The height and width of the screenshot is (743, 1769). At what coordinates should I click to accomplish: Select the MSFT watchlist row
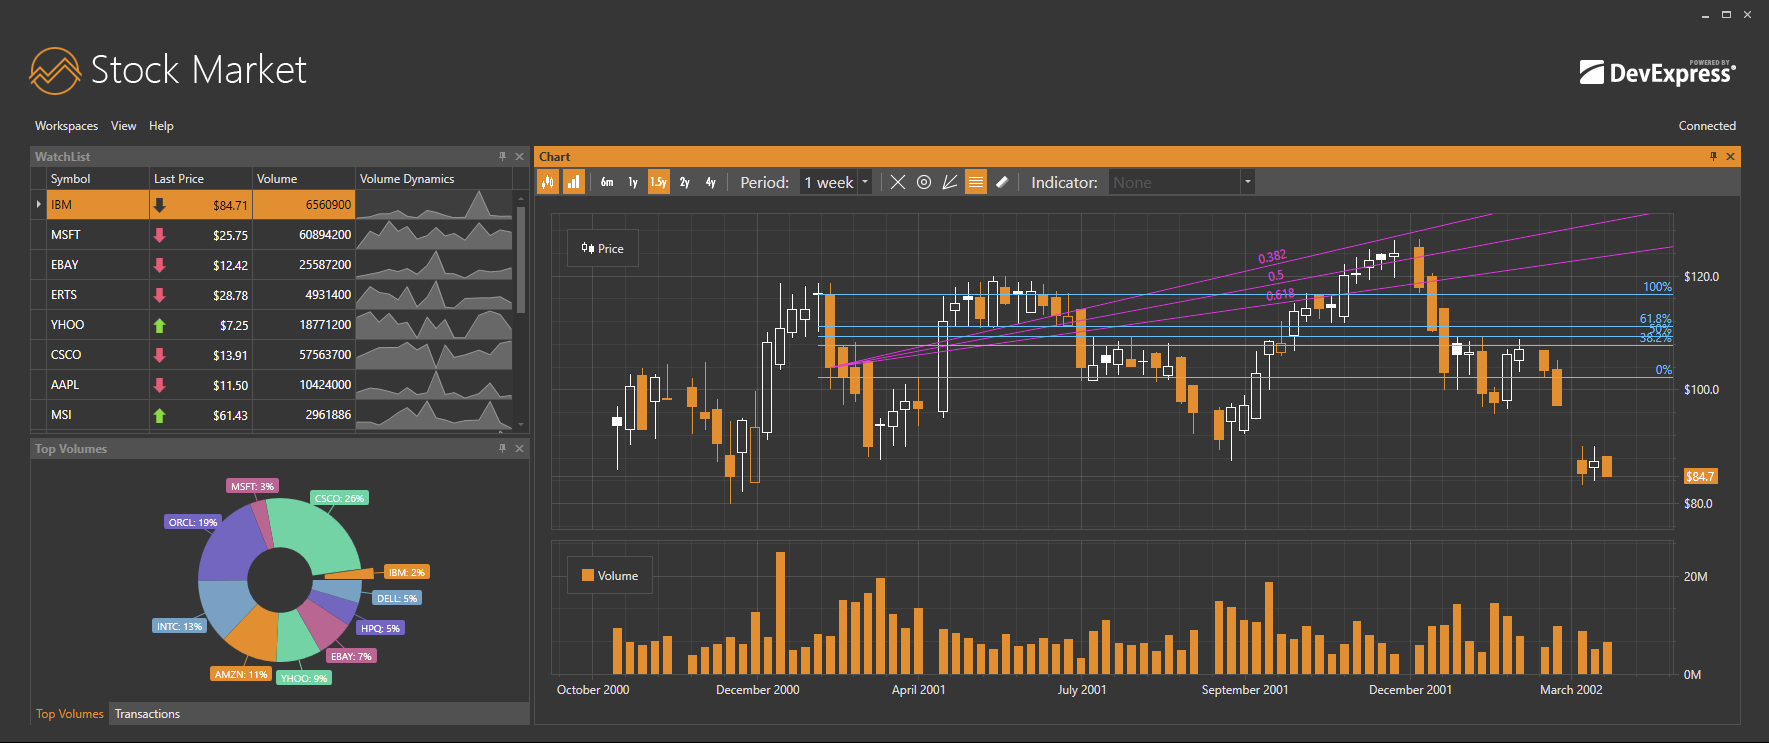pyautogui.click(x=272, y=235)
